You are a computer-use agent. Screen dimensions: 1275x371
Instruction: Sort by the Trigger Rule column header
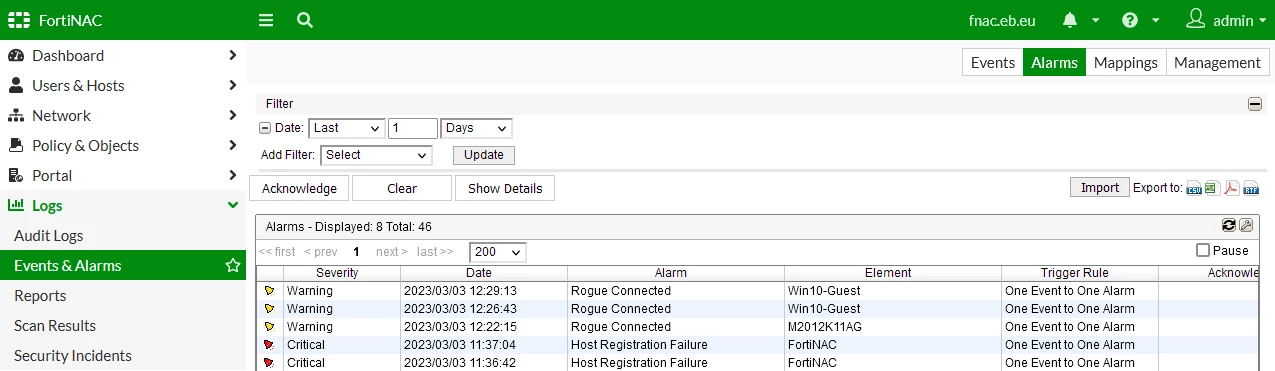pyautogui.click(x=1080, y=273)
